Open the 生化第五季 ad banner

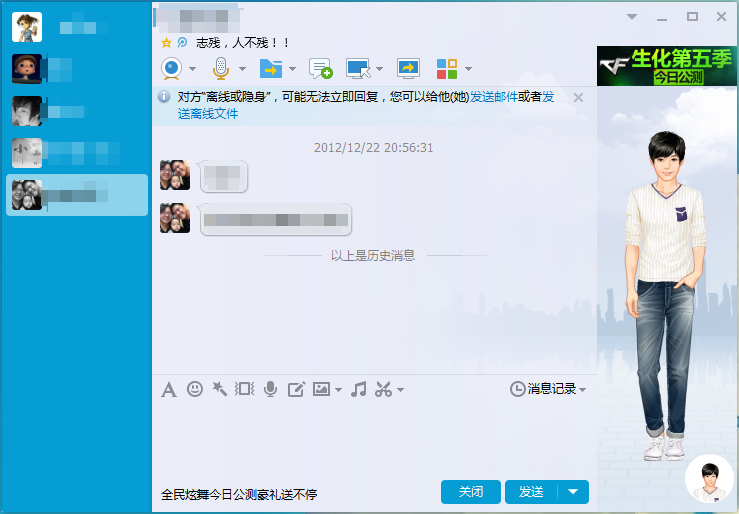666,66
